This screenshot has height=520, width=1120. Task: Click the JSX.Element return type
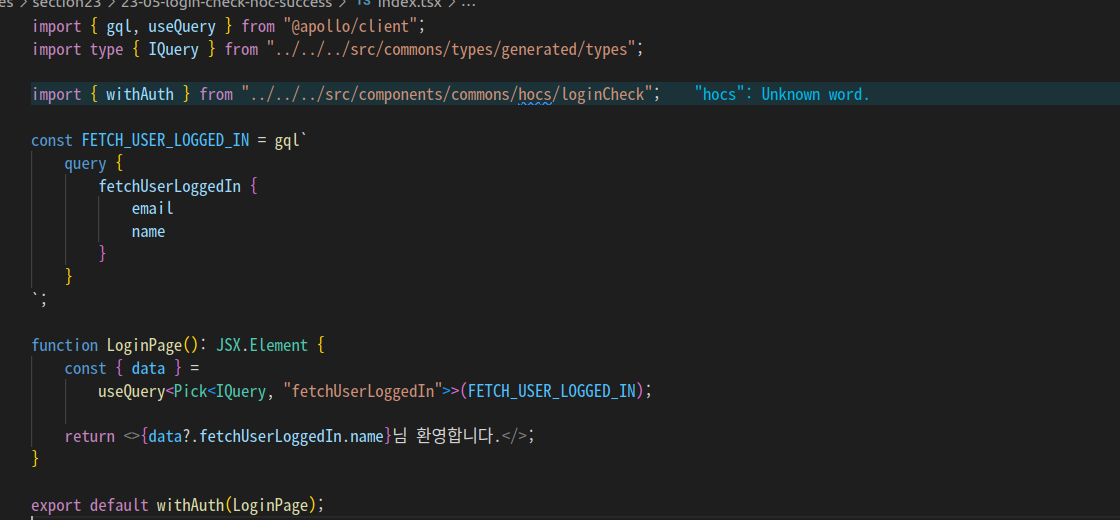(261, 346)
